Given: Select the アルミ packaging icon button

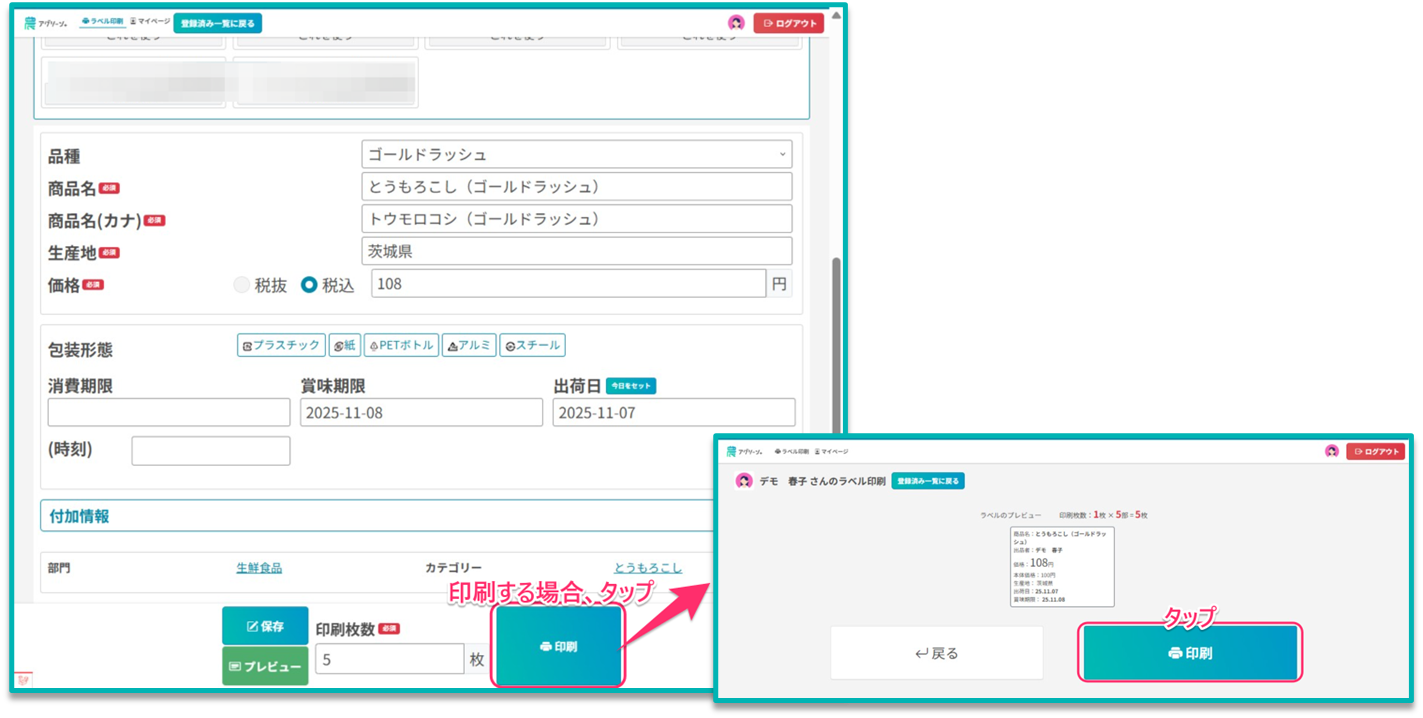Looking at the screenshot, I should [x=469, y=345].
